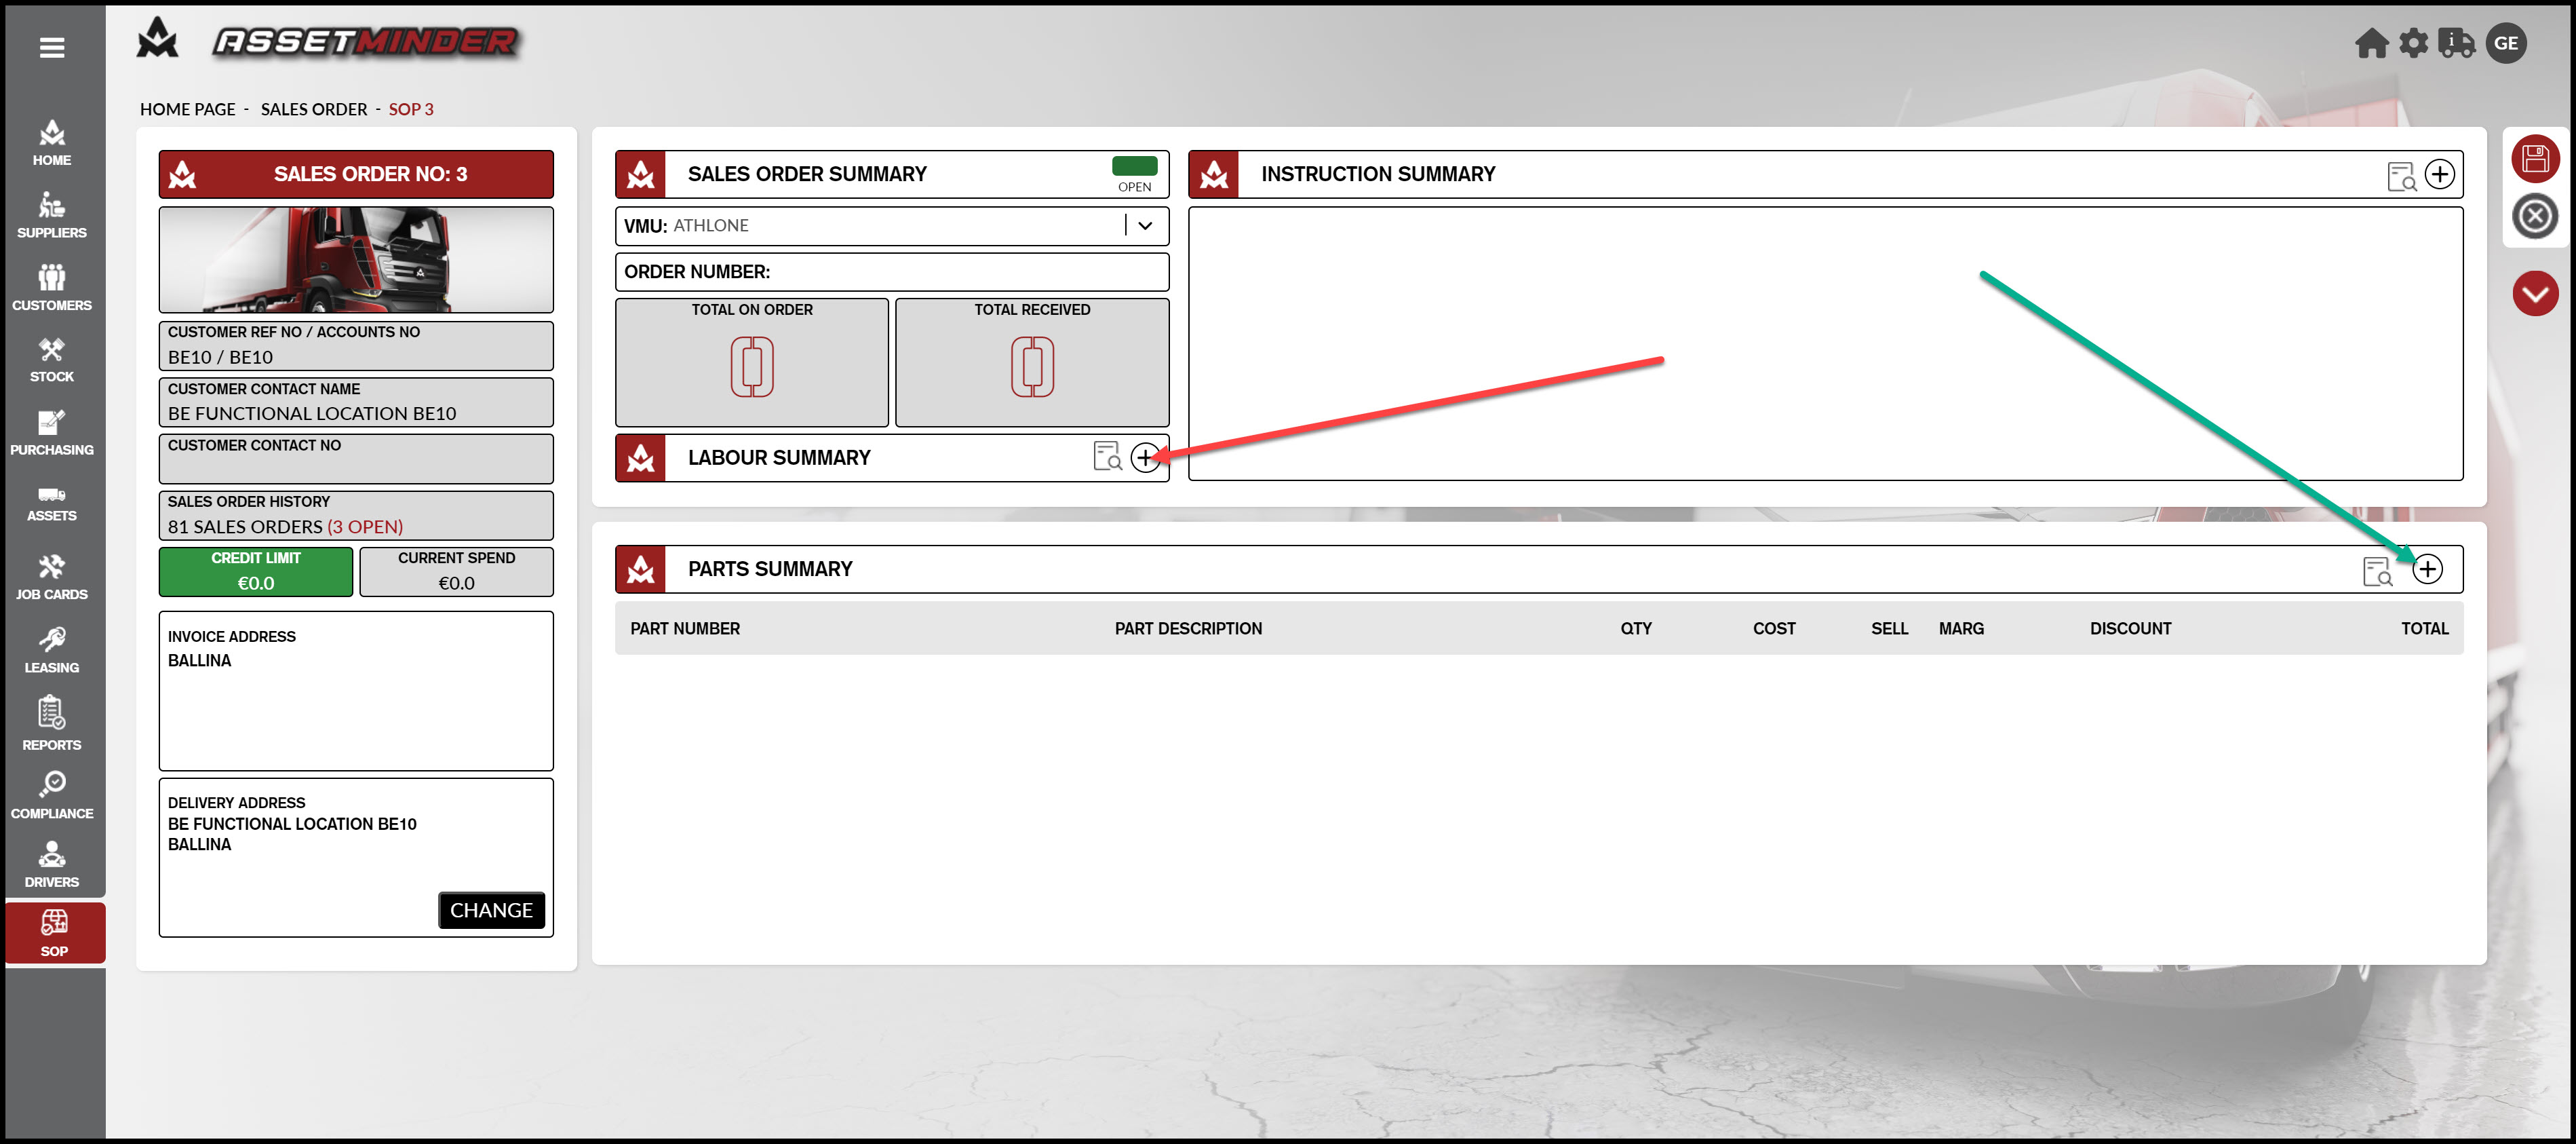Click TOTAL column header
Viewport: 2576px width, 1144px height.
[2425, 629]
